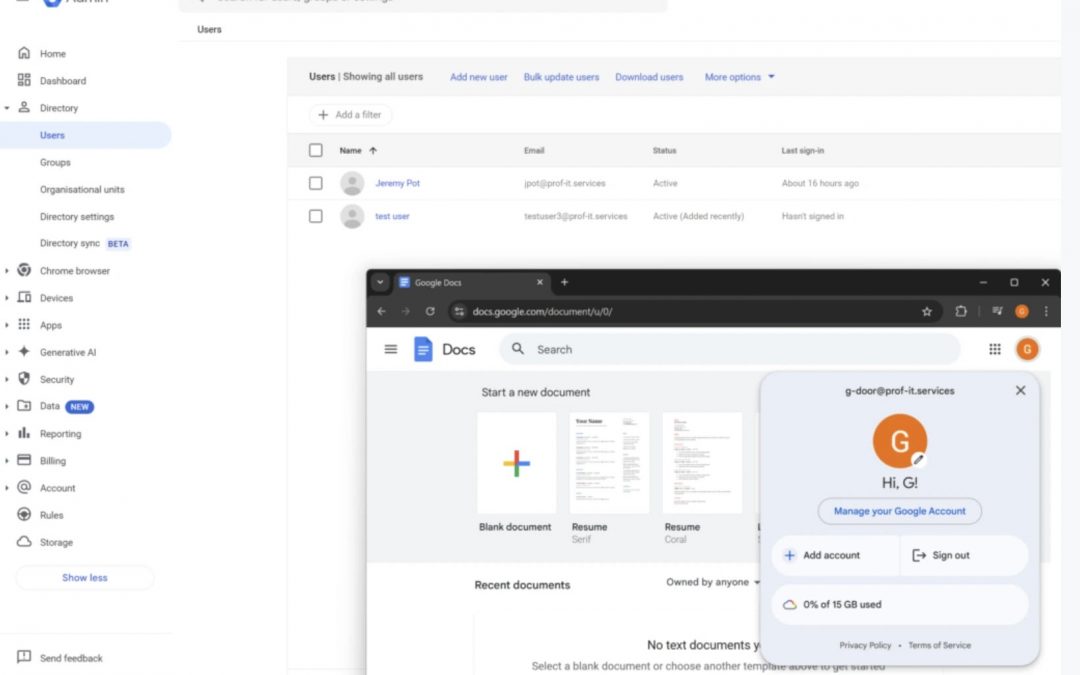Click the Reporting bar chart icon
This screenshot has width=1080, height=675.
tap(24, 433)
